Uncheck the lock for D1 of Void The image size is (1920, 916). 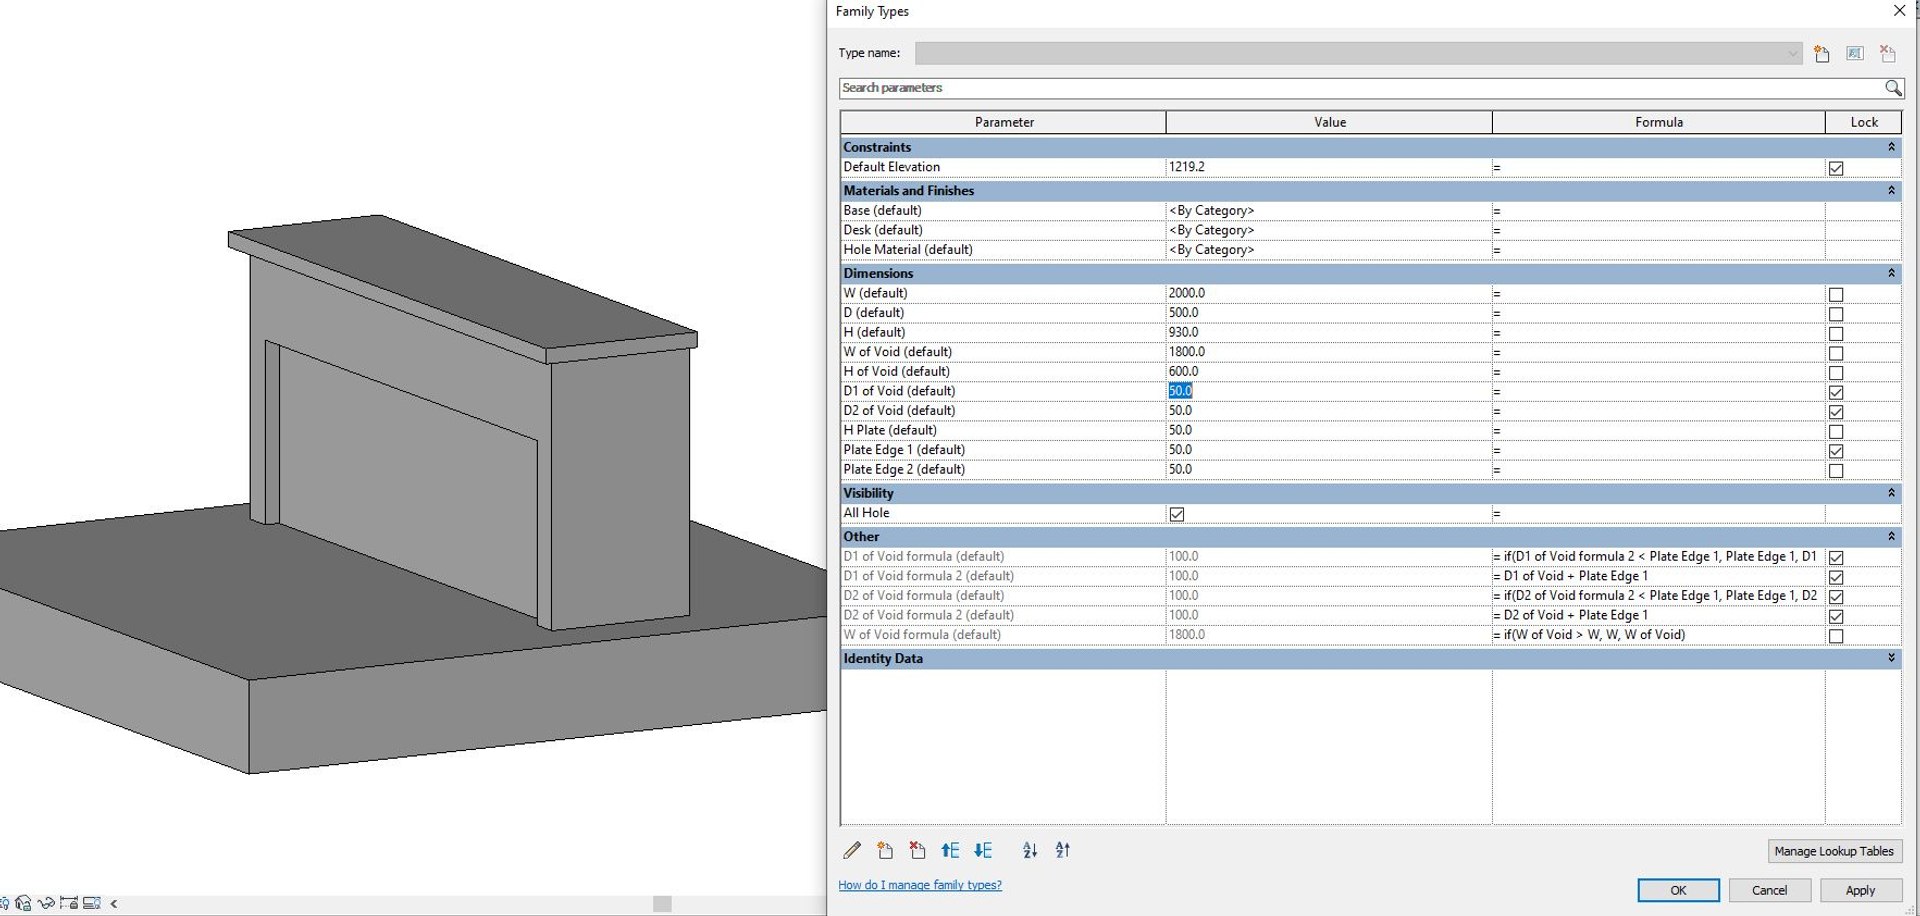coord(1836,392)
